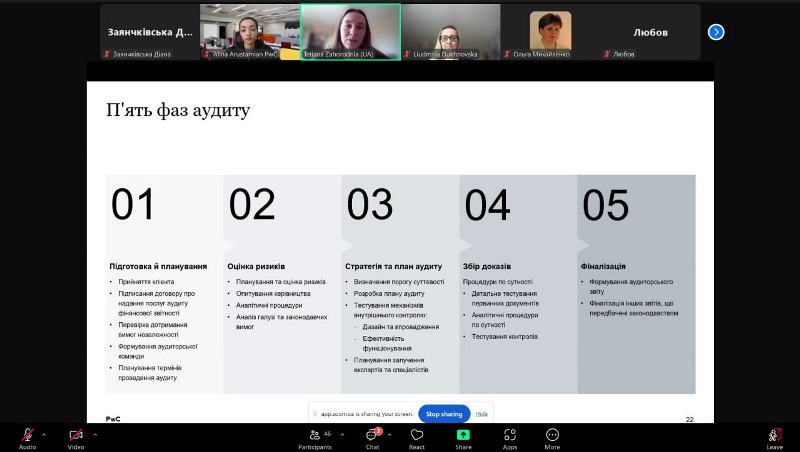Click bullet Визначення порогу суттєвості
The width and height of the screenshot is (800, 452).
399,282
